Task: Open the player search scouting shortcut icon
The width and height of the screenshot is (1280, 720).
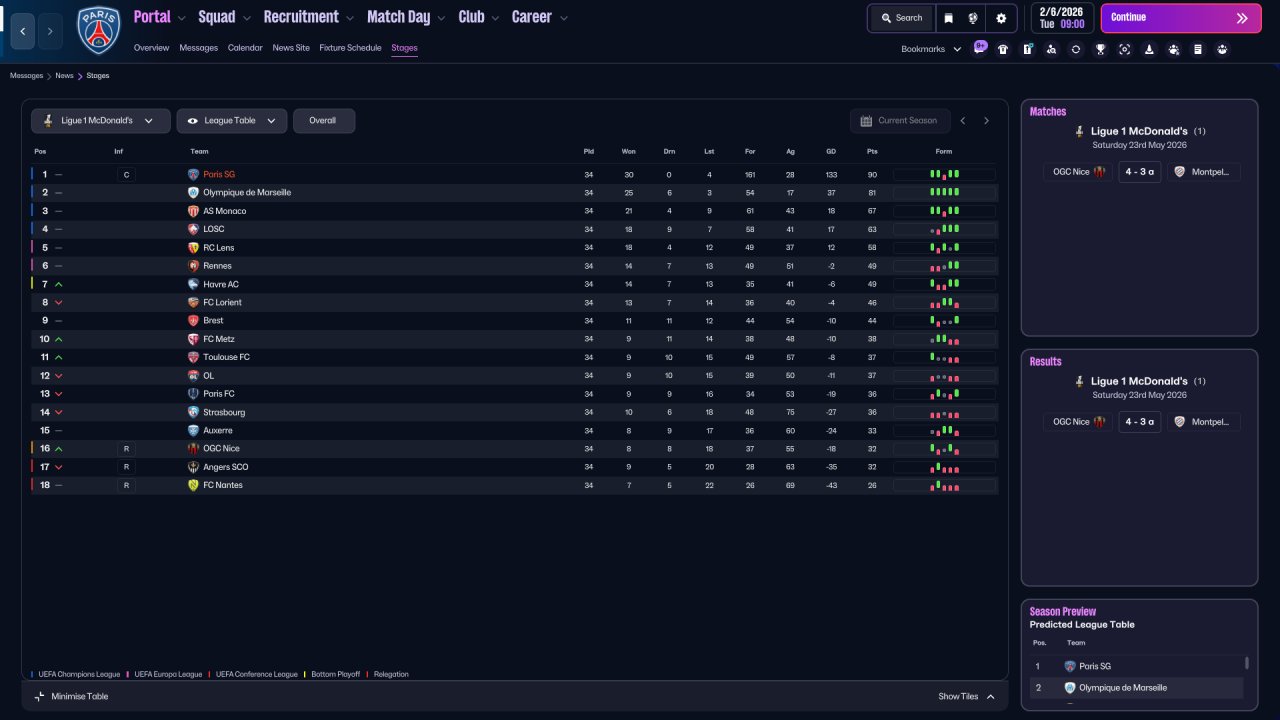Action: point(1051,49)
